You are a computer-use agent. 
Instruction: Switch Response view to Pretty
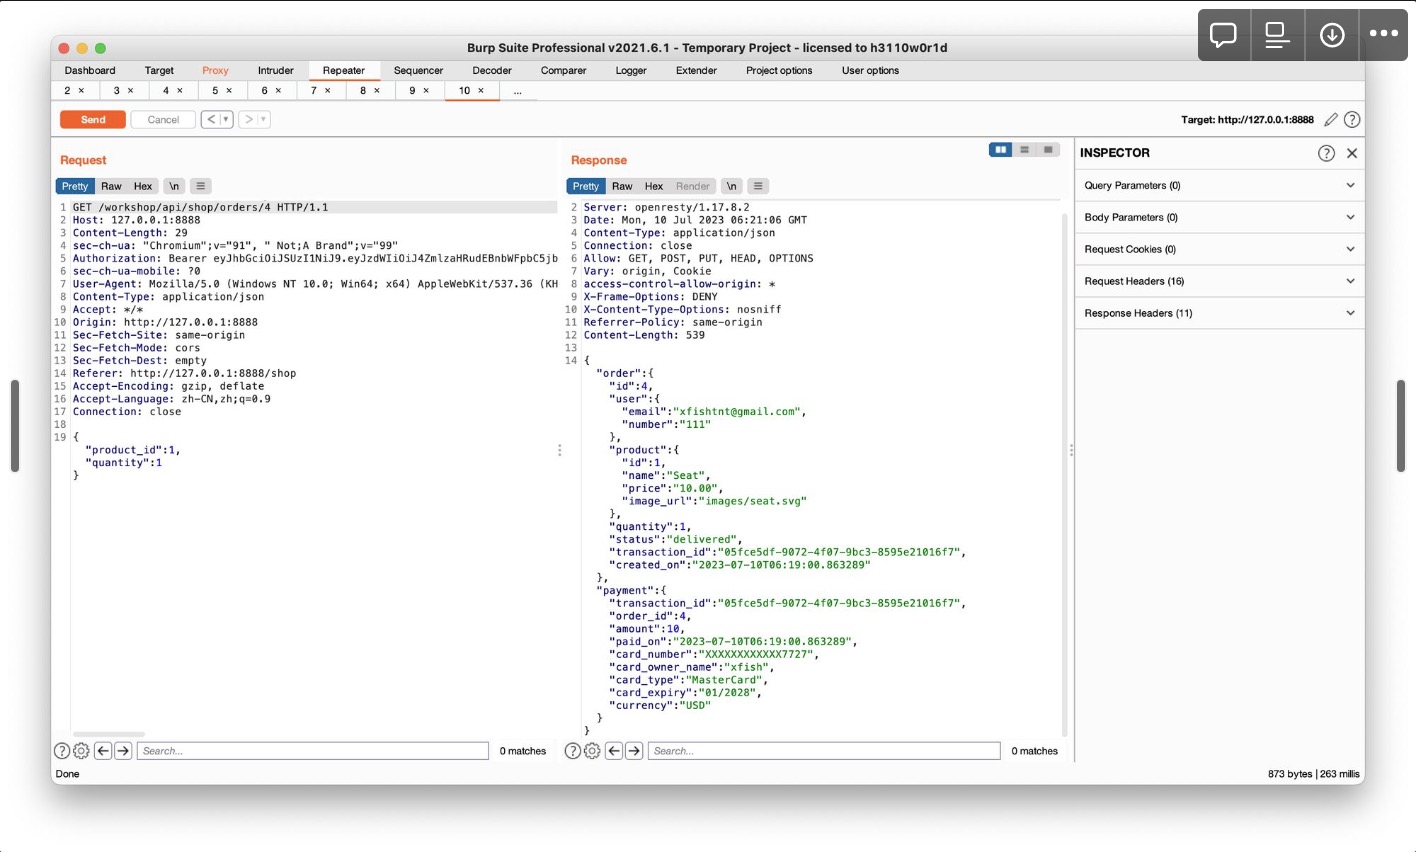pyautogui.click(x=586, y=186)
